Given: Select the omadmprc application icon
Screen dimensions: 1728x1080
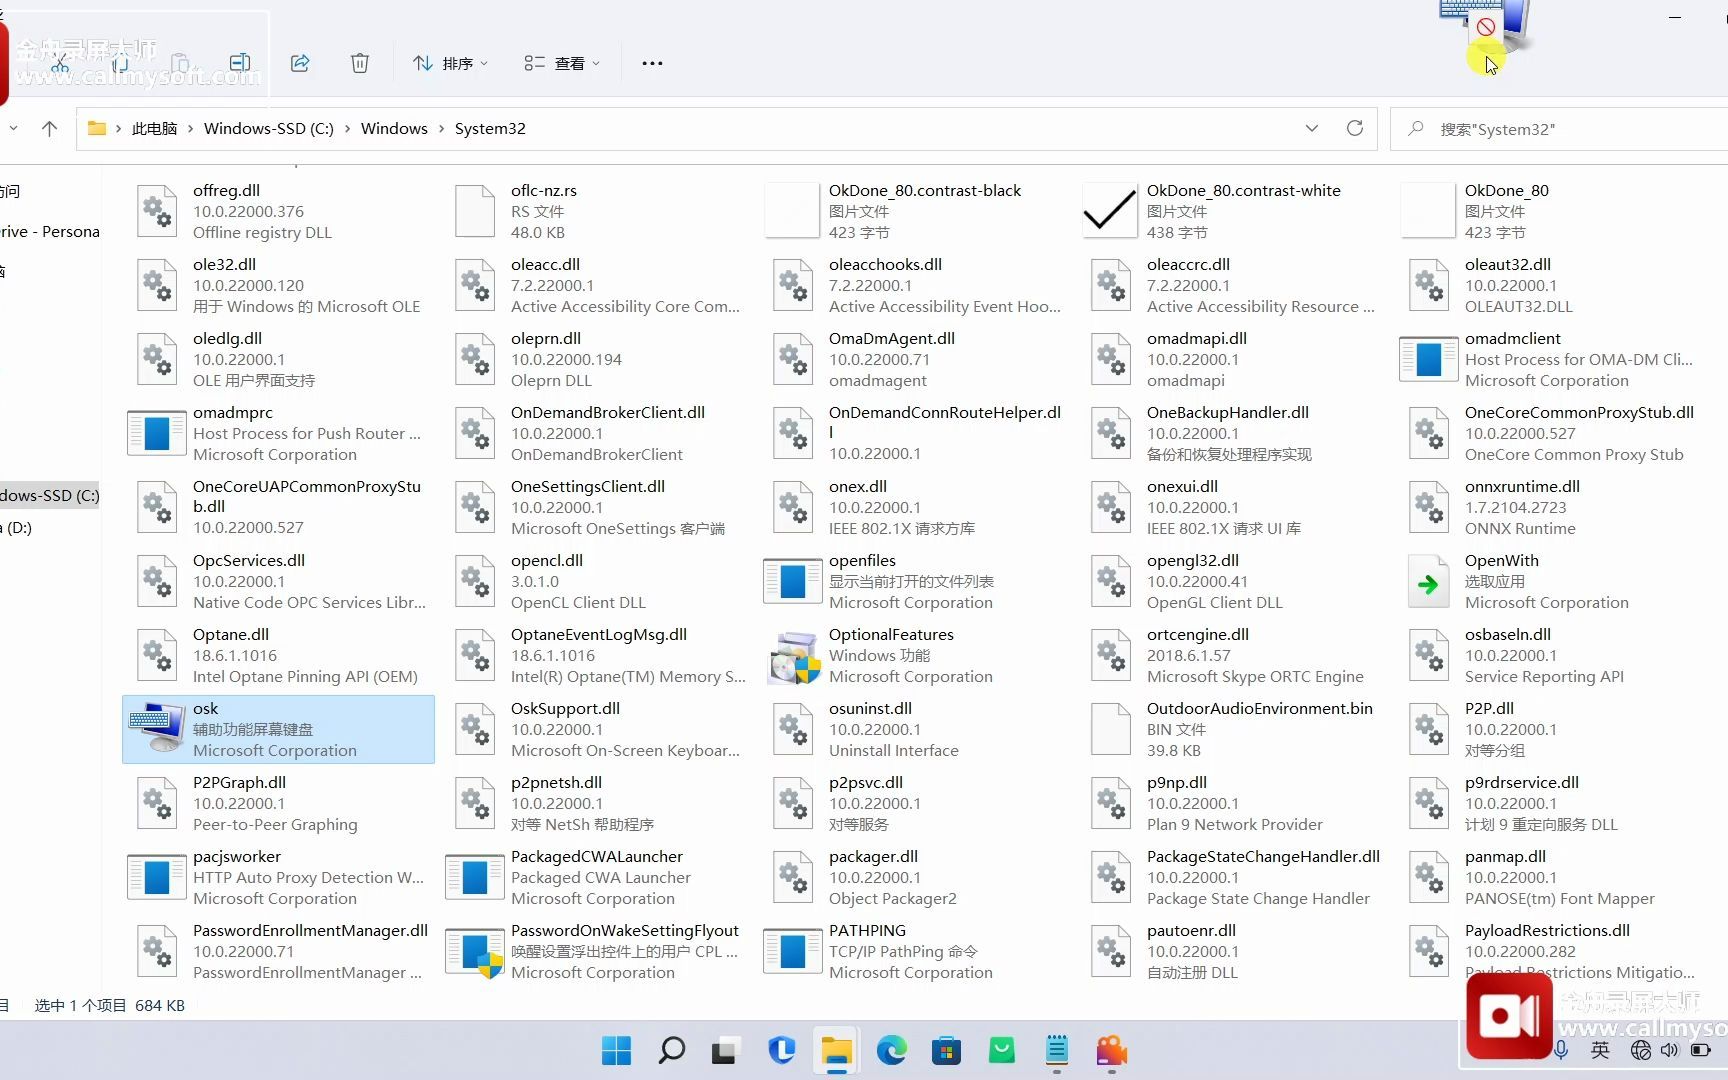Looking at the screenshot, I should pyautogui.click(x=157, y=433).
